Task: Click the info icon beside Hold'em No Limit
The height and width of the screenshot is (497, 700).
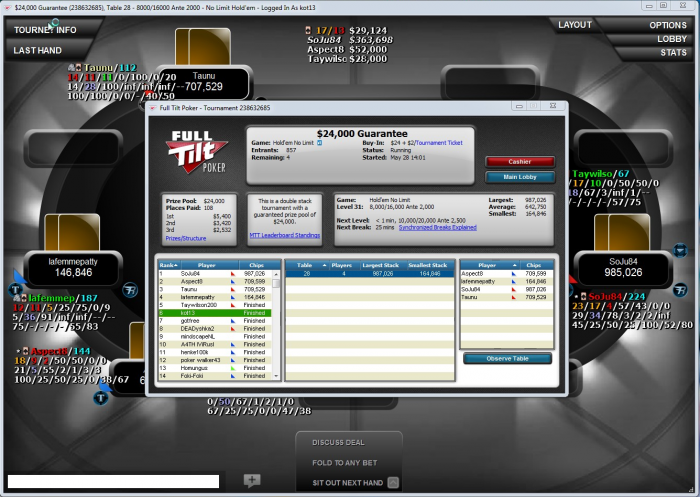Action: click(x=319, y=143)
